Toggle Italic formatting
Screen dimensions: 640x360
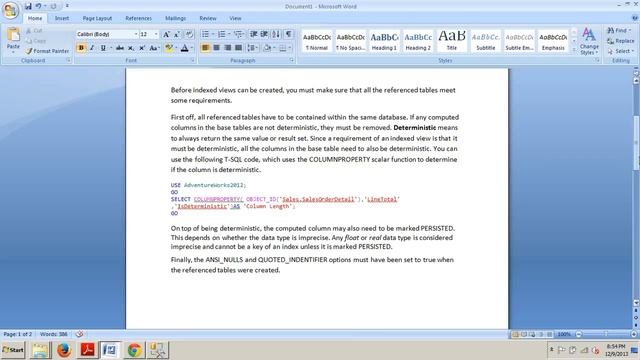[x=92, y=48]
